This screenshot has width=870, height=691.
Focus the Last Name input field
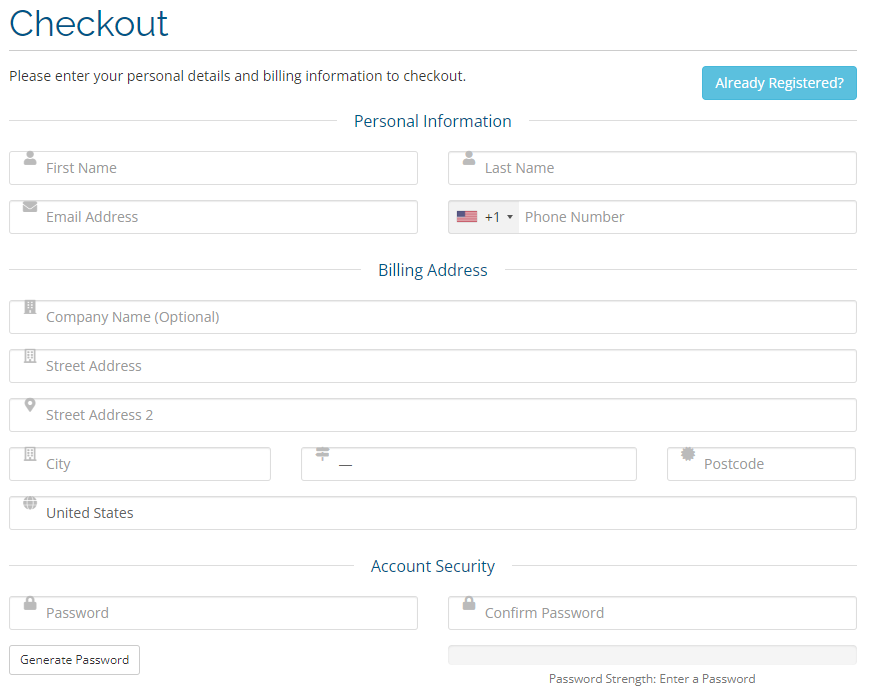[x=665, y=168]
